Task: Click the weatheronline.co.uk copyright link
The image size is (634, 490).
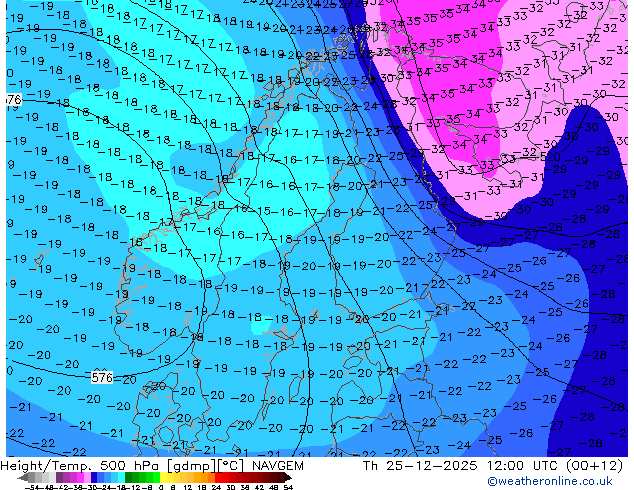Action: [x=549, y=481]
